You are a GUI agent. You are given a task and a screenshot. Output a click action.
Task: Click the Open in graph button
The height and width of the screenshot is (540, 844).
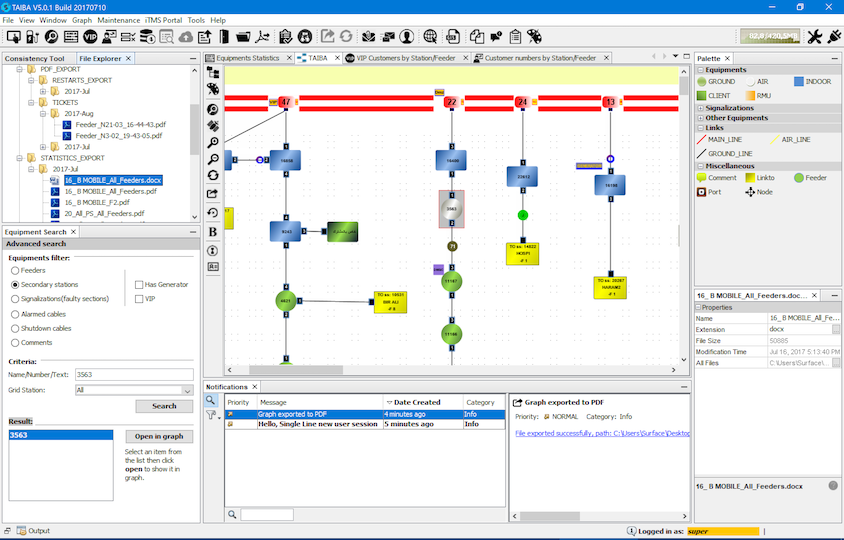coord(160,436)
